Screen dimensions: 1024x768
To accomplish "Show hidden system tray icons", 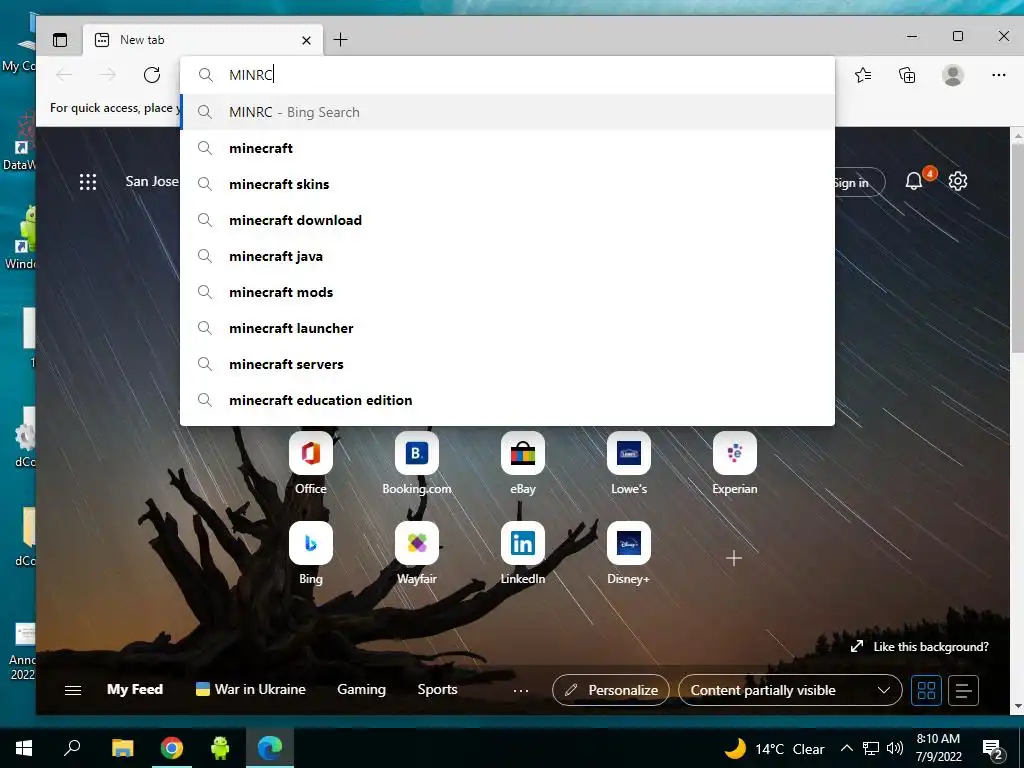I will 846,748.
